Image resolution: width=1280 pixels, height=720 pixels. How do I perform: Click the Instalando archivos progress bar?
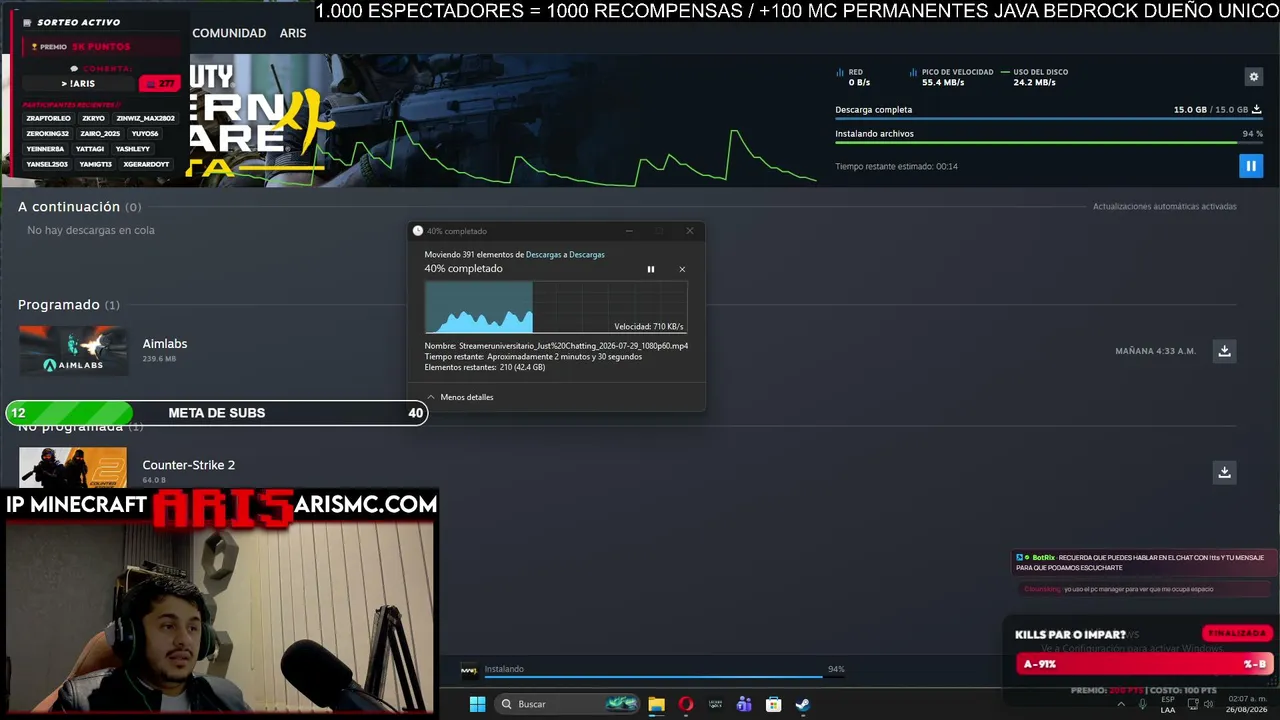[x=1049, y=143]
